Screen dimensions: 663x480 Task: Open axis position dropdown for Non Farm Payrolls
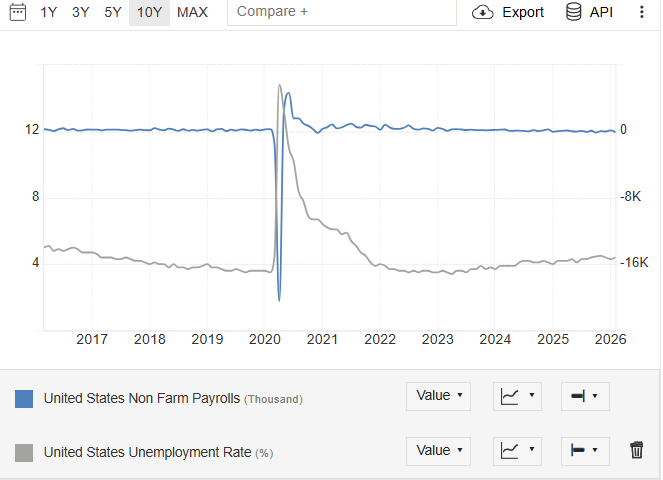pos(585,396)
